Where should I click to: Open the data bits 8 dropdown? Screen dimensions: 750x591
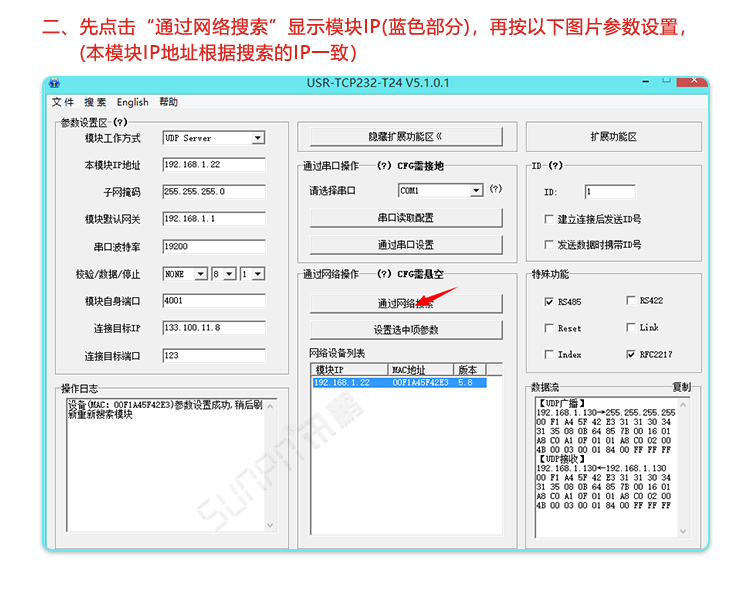pos(230,274)
